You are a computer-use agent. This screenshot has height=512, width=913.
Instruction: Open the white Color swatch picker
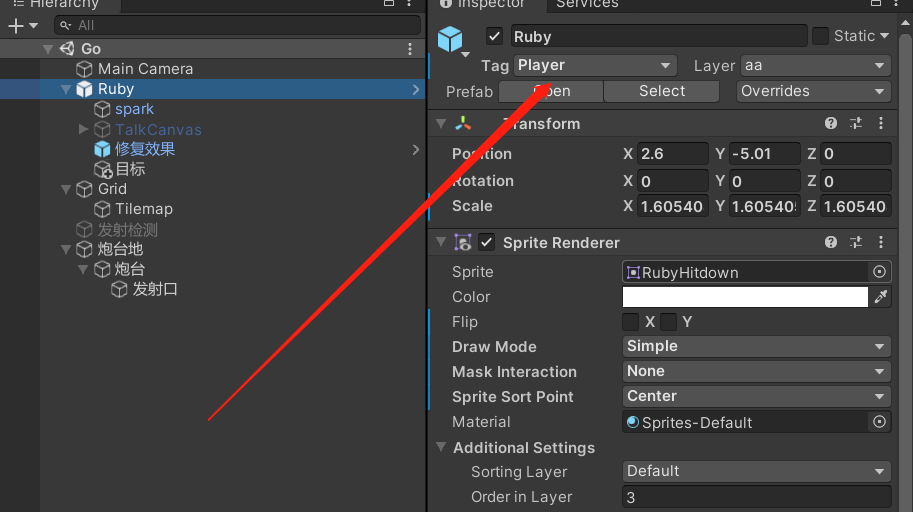(745, 296)
